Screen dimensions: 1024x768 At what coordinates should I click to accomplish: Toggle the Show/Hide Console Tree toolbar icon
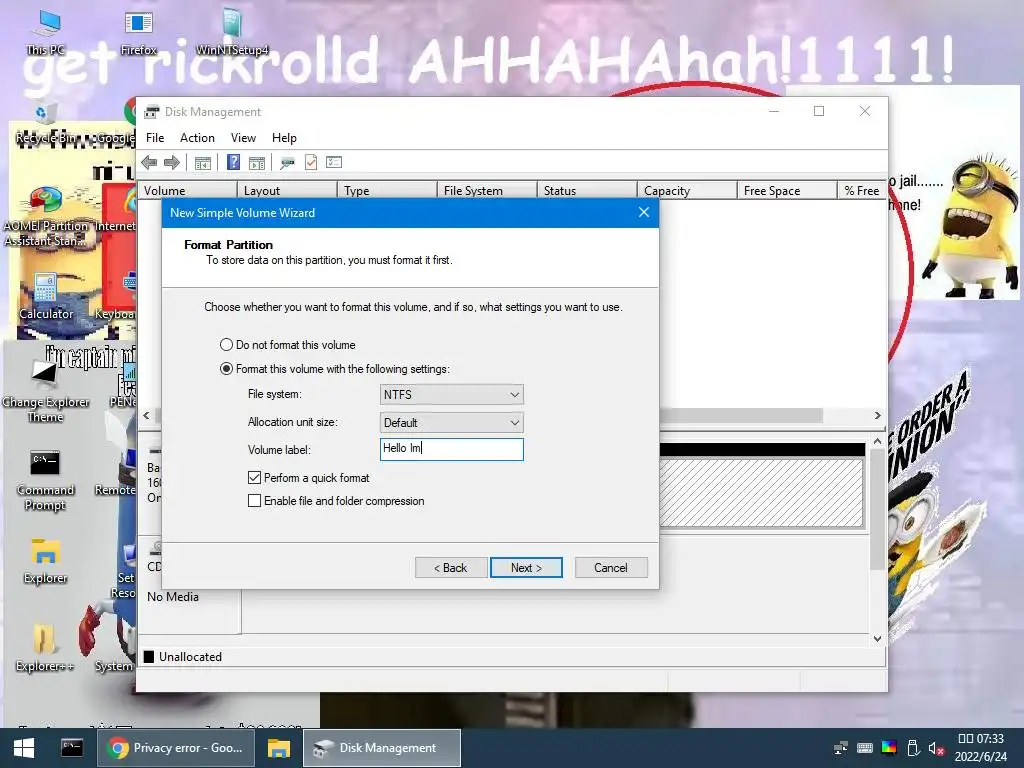[203, 163]
